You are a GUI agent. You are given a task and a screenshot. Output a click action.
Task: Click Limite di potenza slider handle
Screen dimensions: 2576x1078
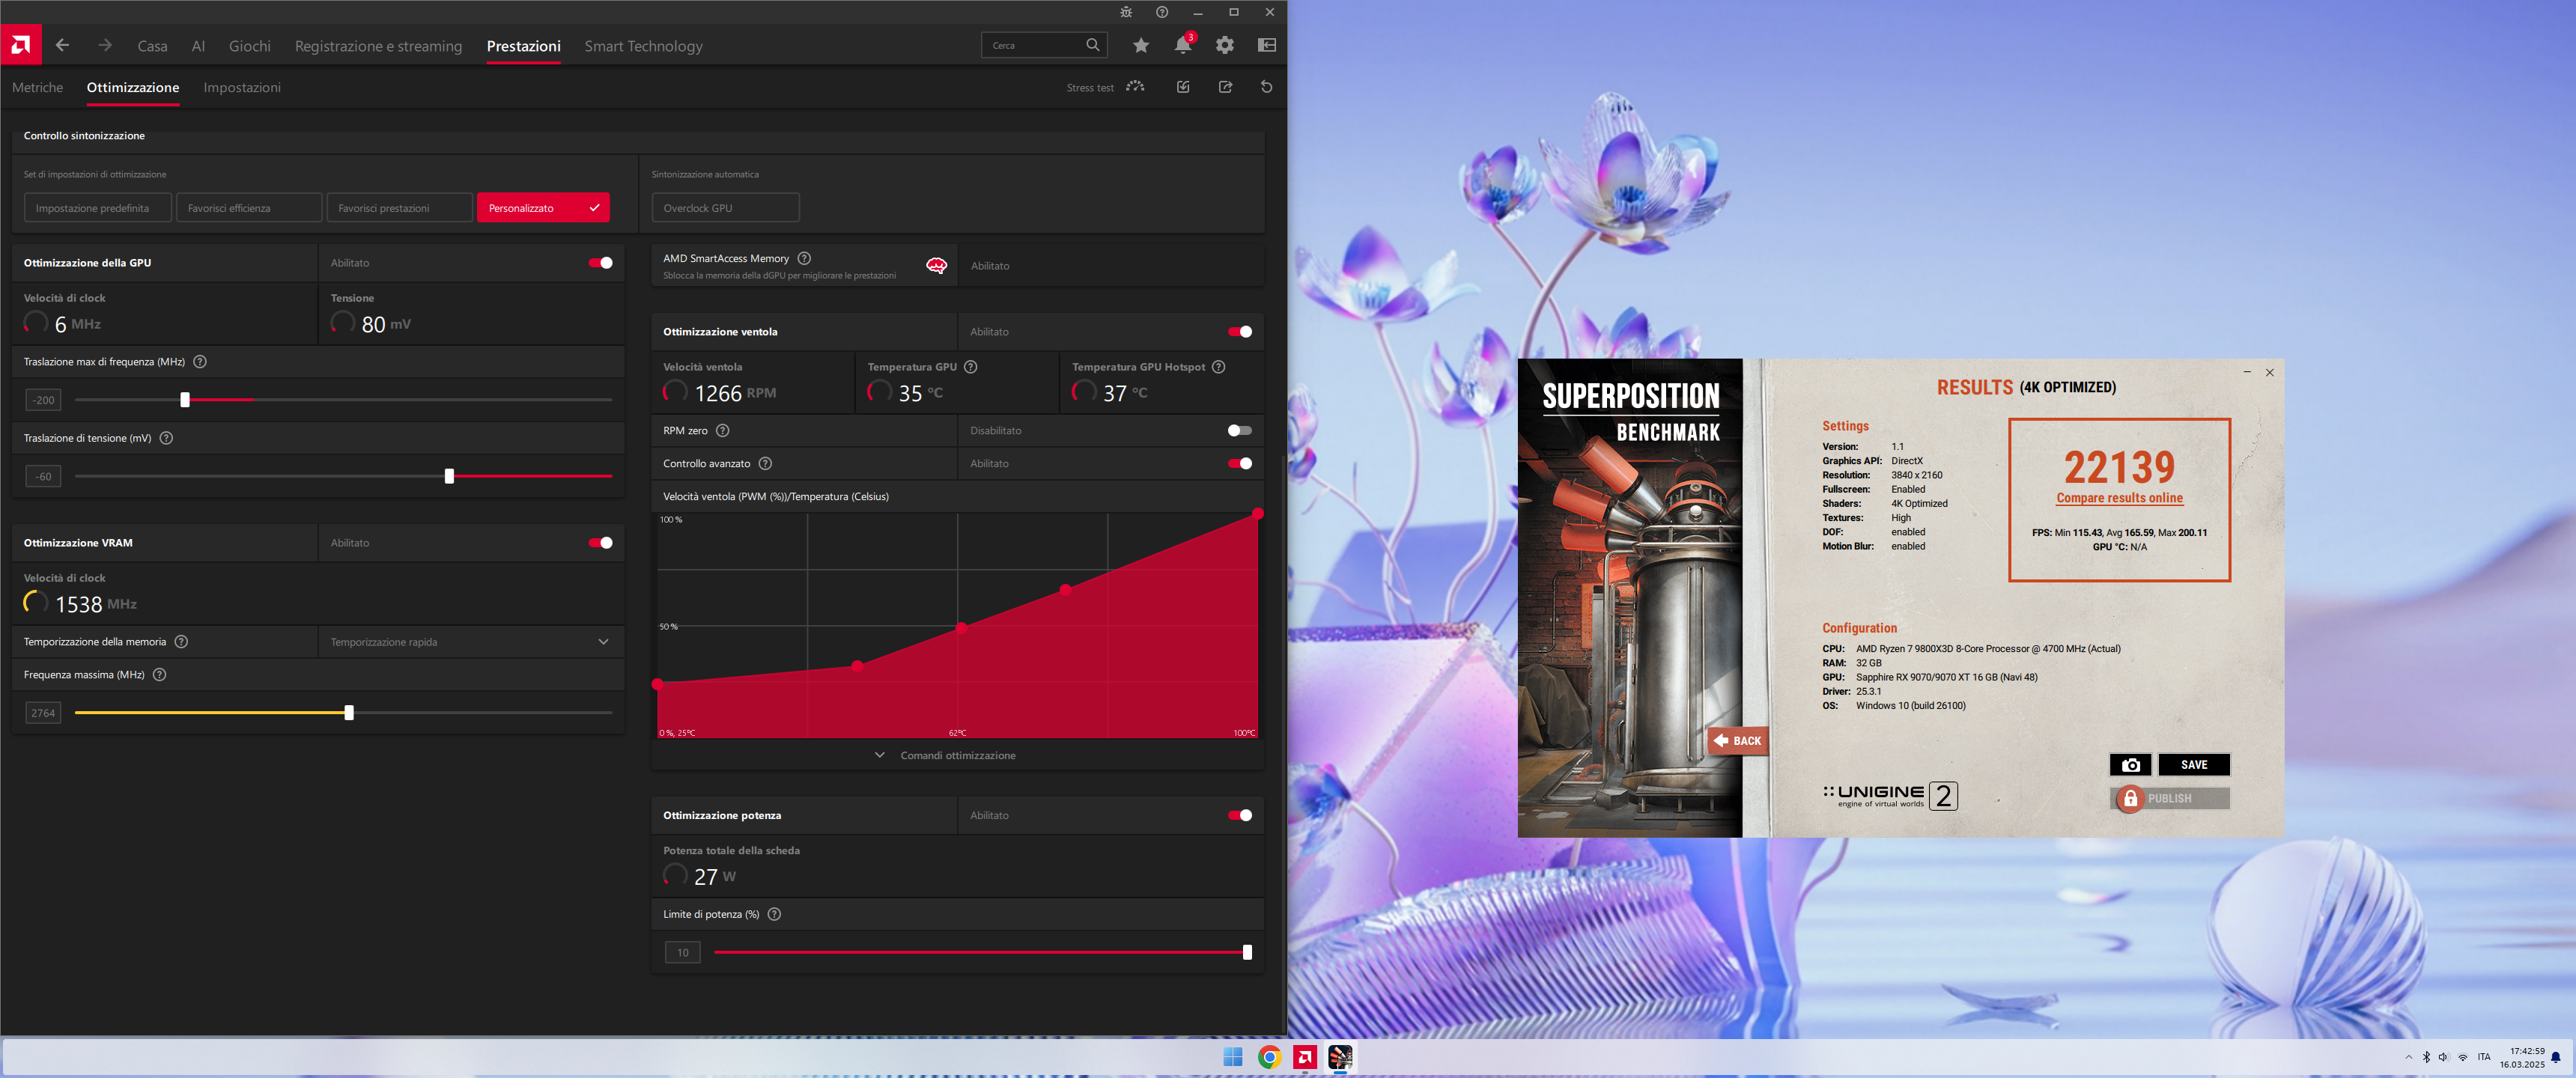(1247, 952)
